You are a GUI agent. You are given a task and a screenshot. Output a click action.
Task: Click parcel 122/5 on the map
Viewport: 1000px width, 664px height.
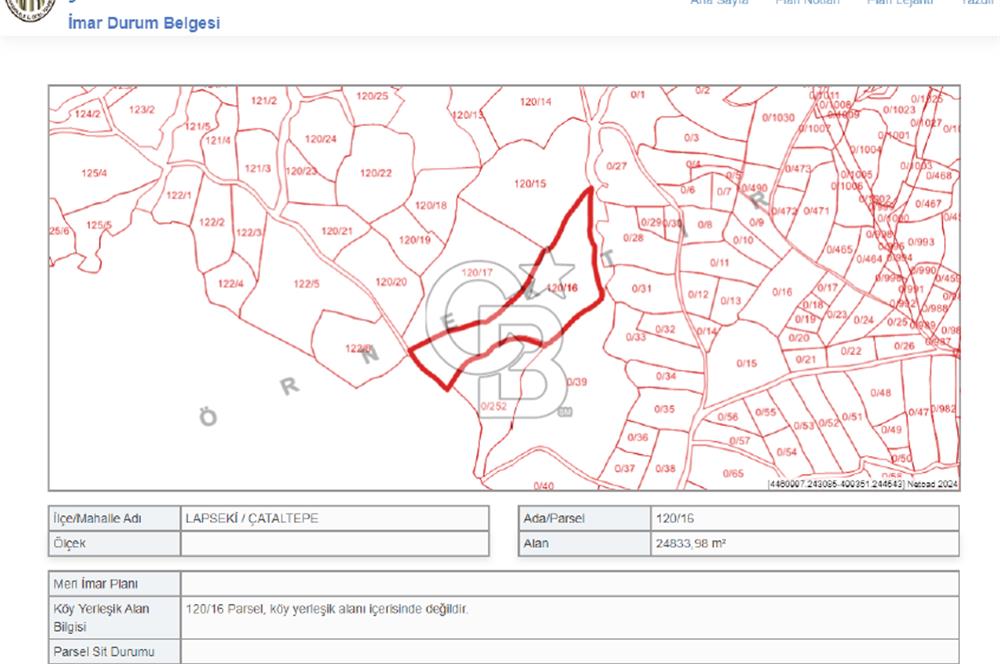306,283
